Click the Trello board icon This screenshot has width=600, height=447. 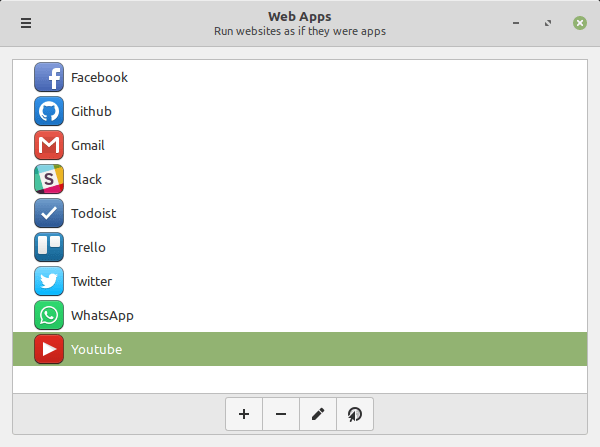coord(49,247)
